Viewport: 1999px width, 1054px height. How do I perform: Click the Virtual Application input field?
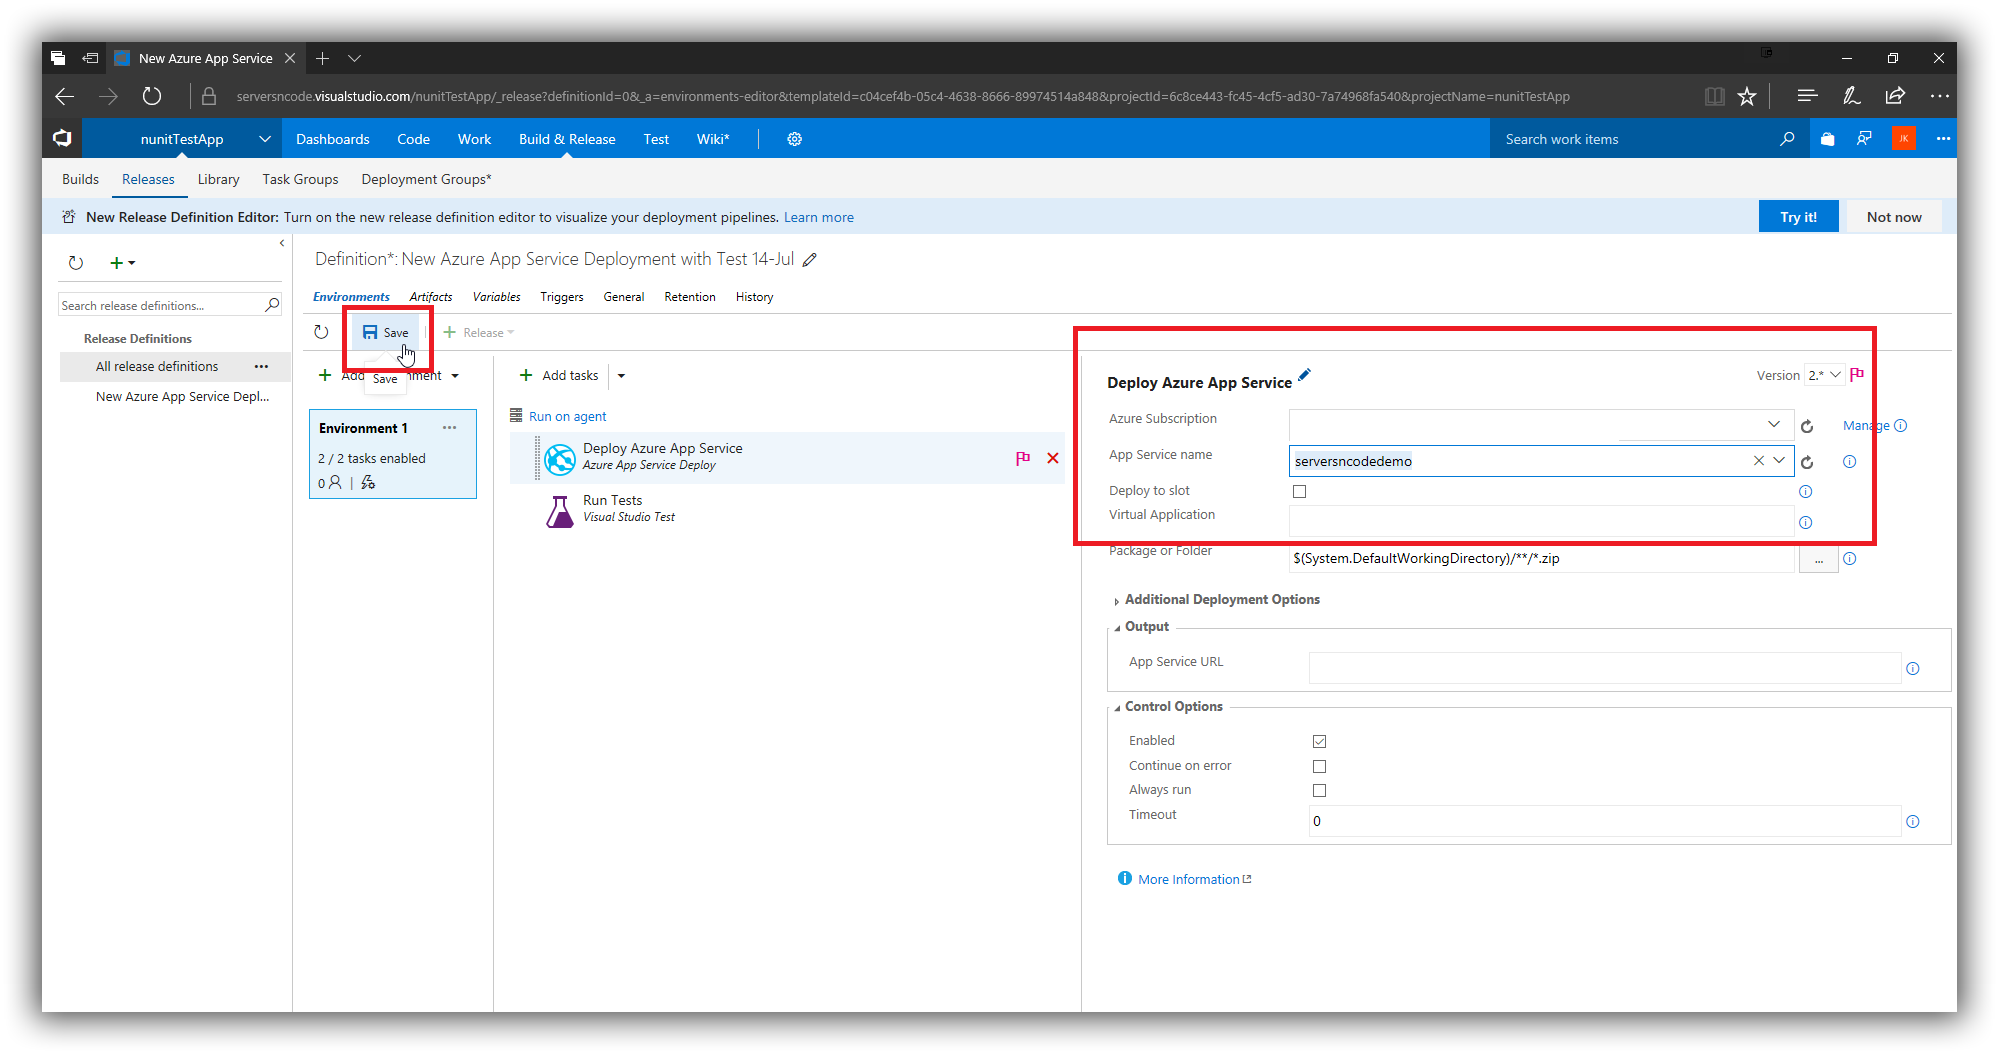point(1540,521)
